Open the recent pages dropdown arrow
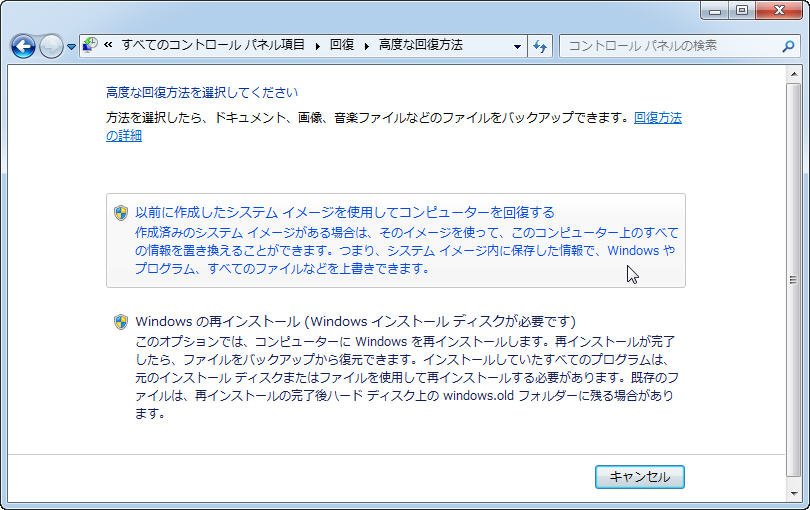Viewport: 810px width, 510px height. 71,47
